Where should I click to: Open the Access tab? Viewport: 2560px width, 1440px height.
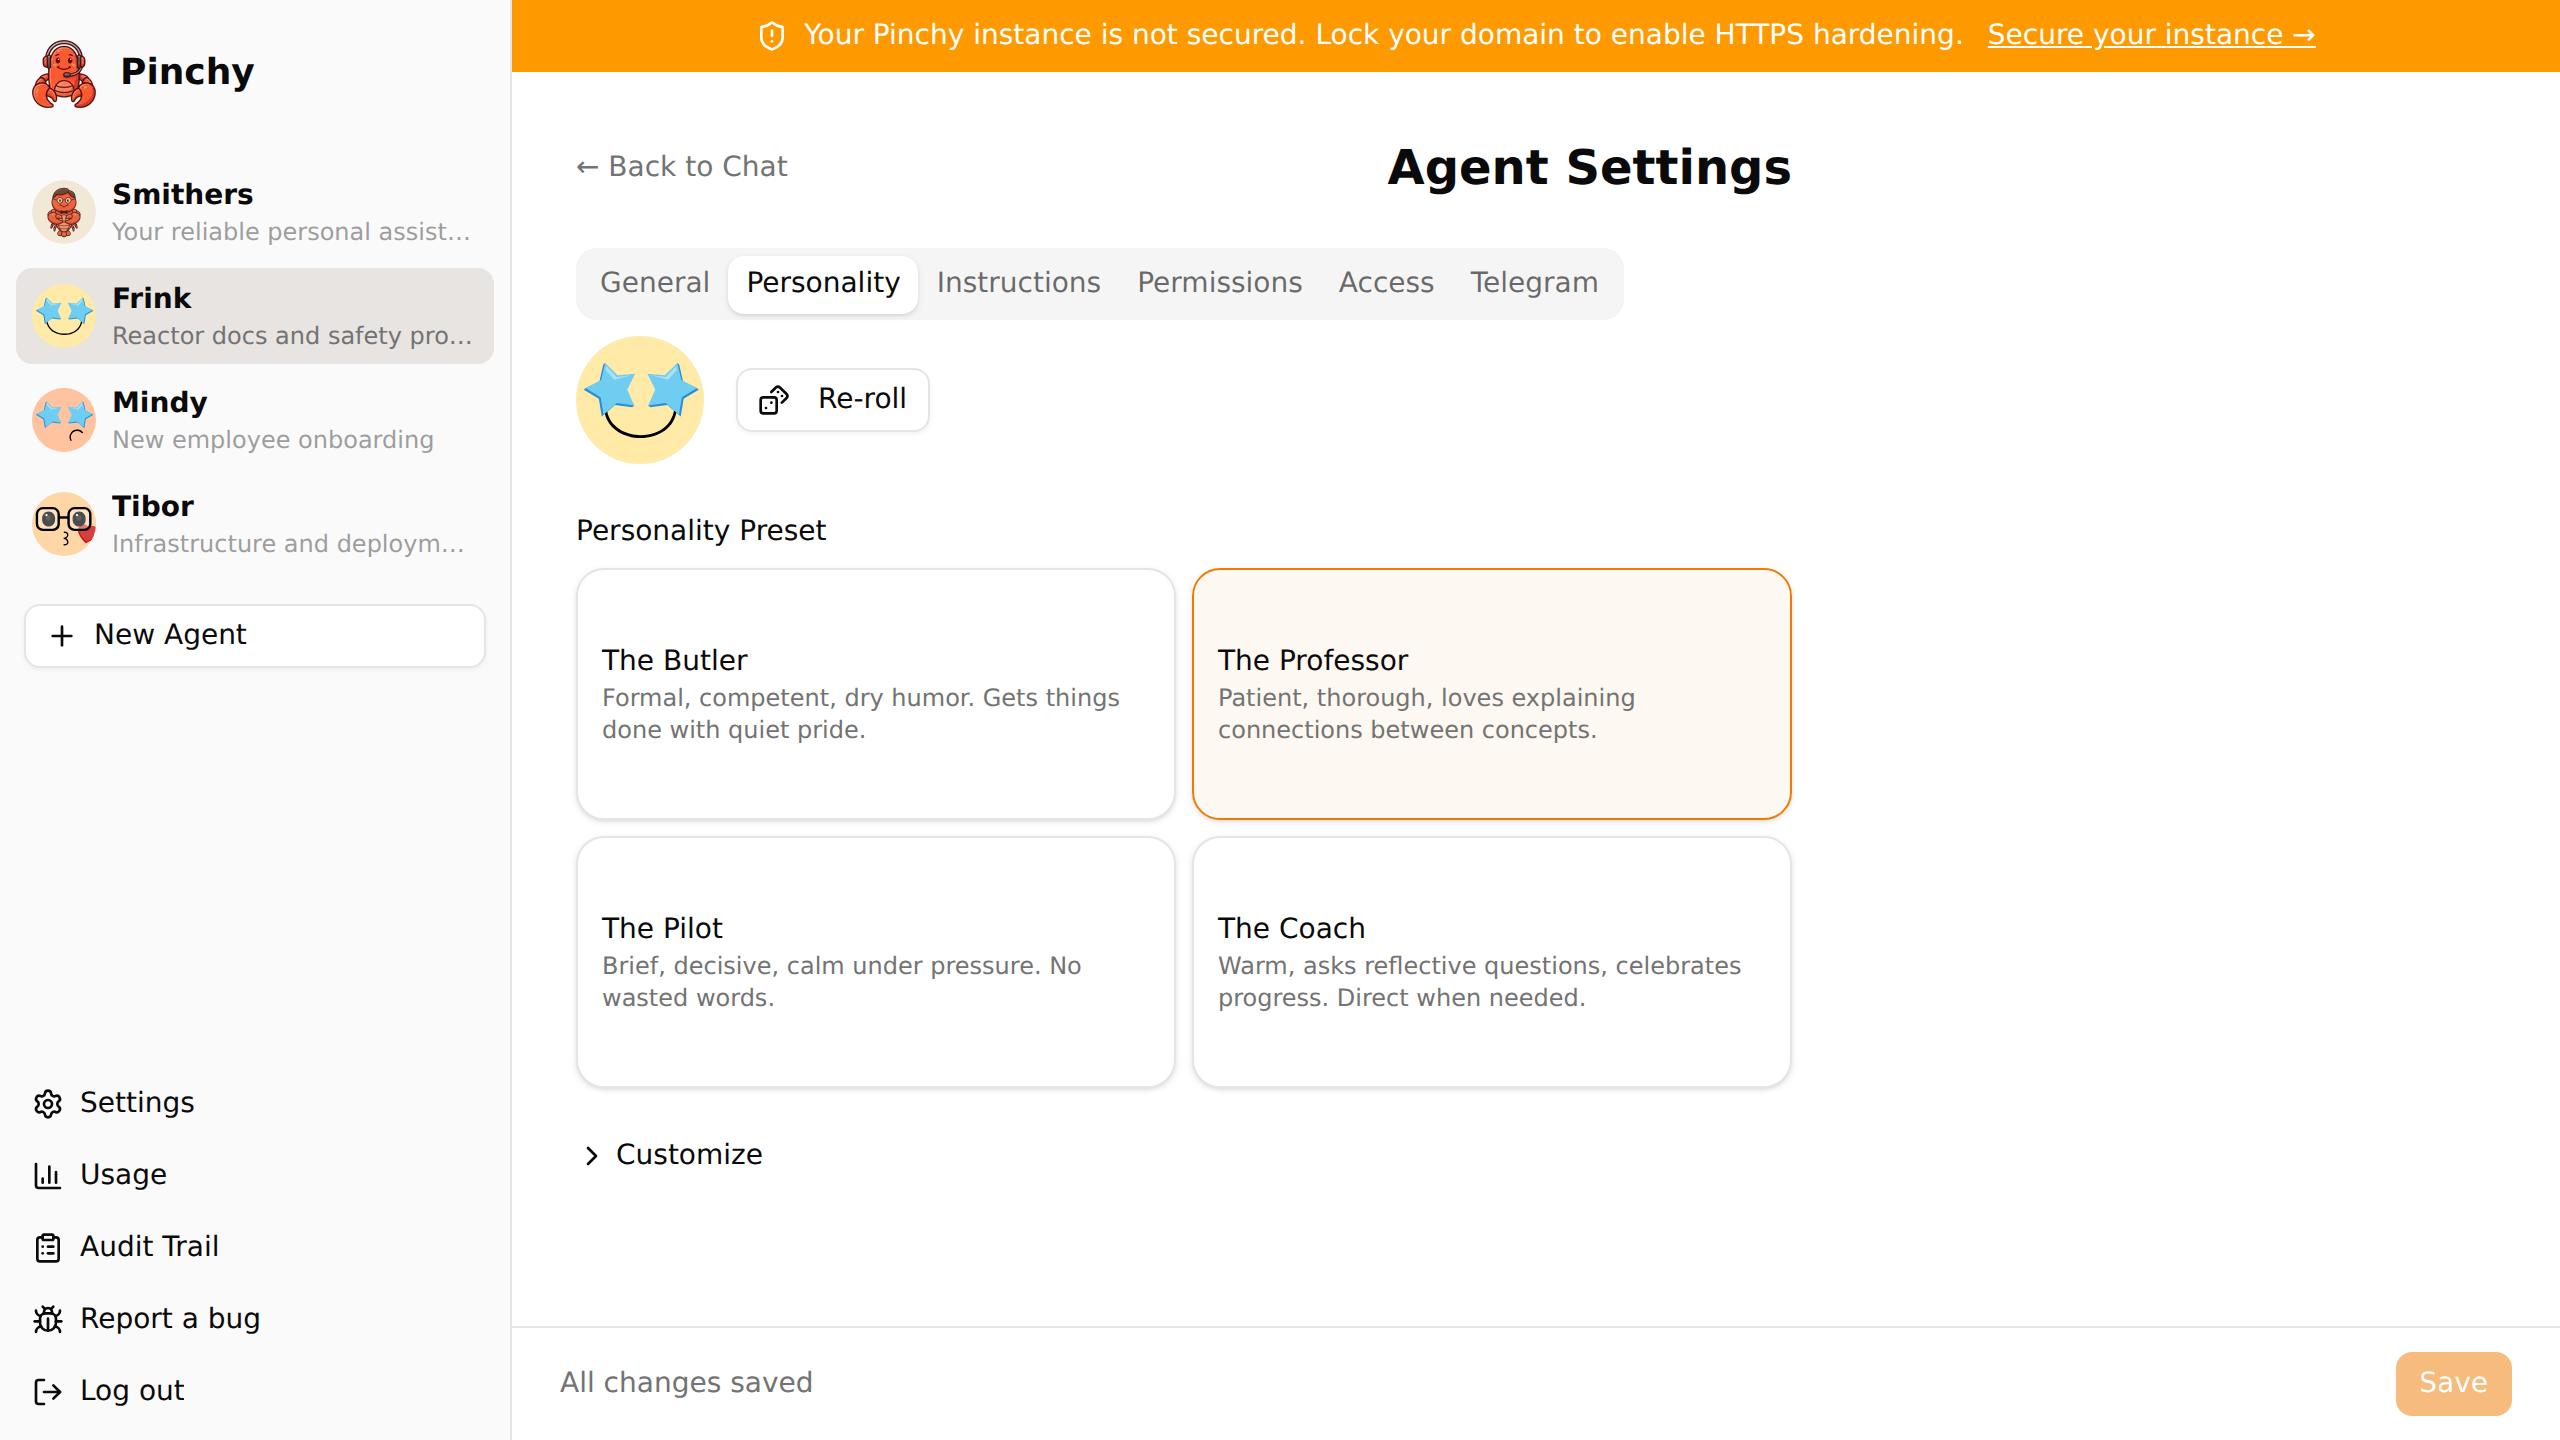pyautogui.click(x=1386, y=283)
